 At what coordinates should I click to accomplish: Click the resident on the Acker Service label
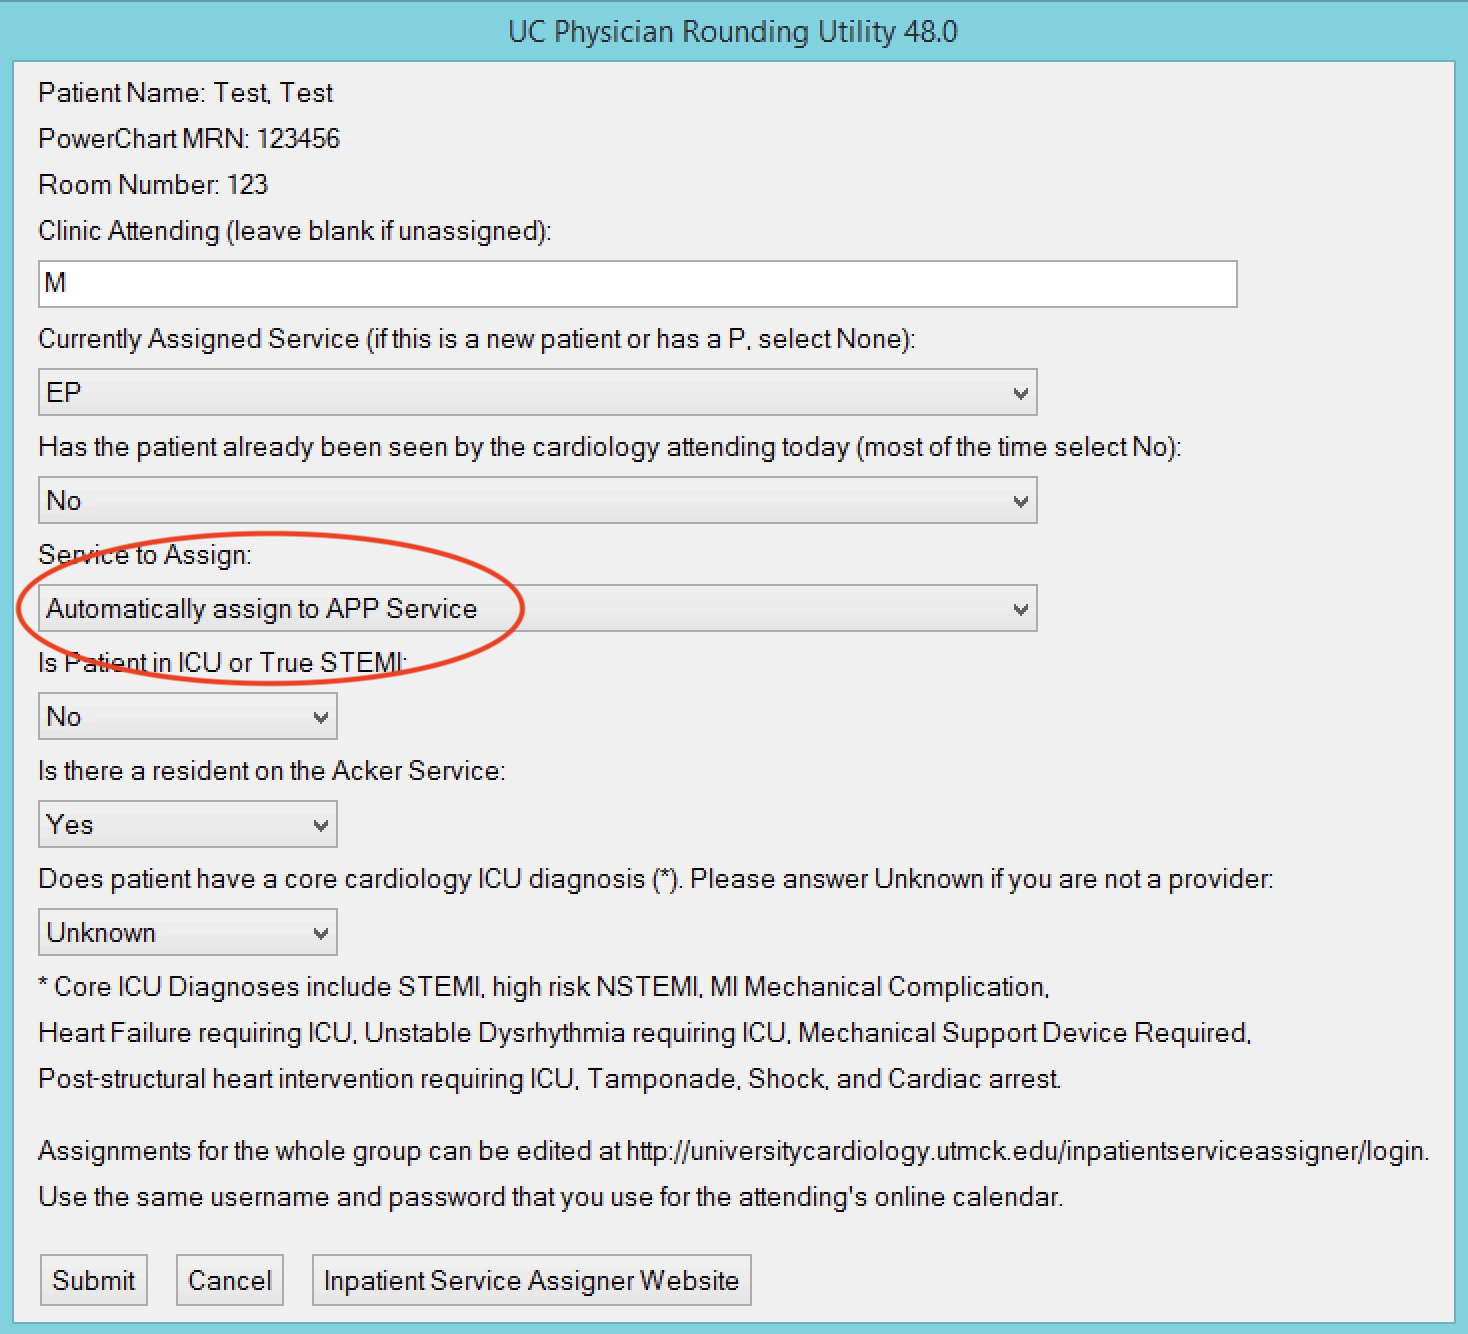271,771
